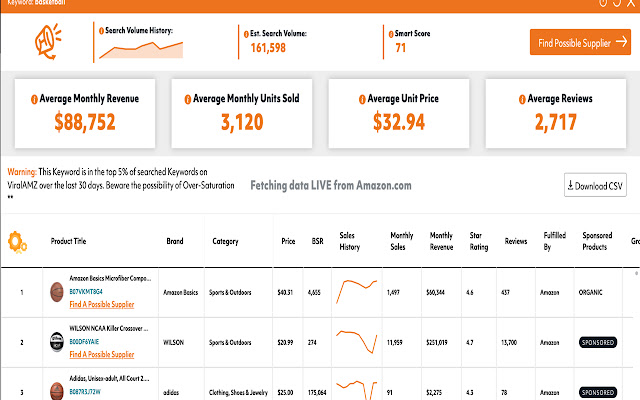Sort by the Monthly Revenue column header
The image size is (640, 400).
(441, 241)
